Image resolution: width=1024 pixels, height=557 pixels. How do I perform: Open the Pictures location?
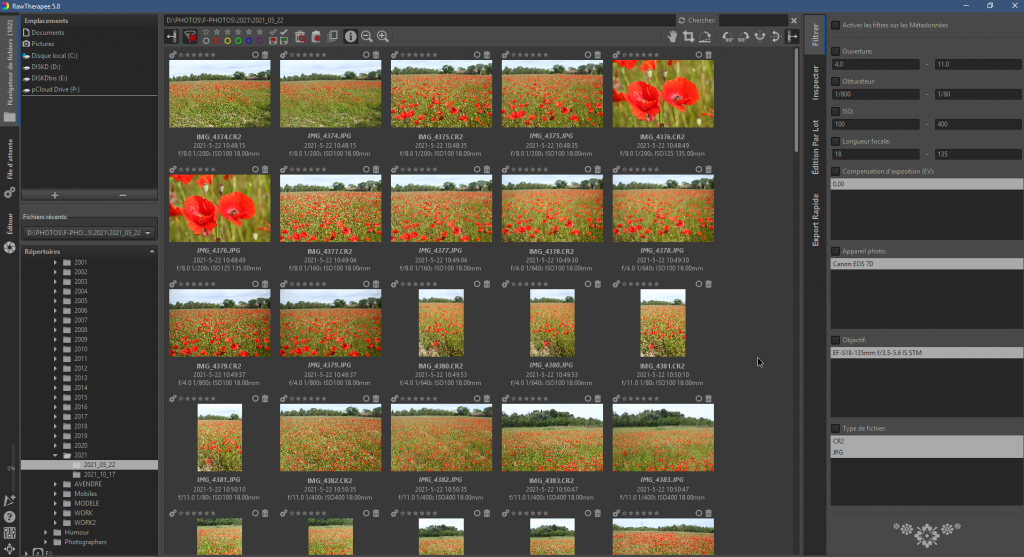(42, 44)
